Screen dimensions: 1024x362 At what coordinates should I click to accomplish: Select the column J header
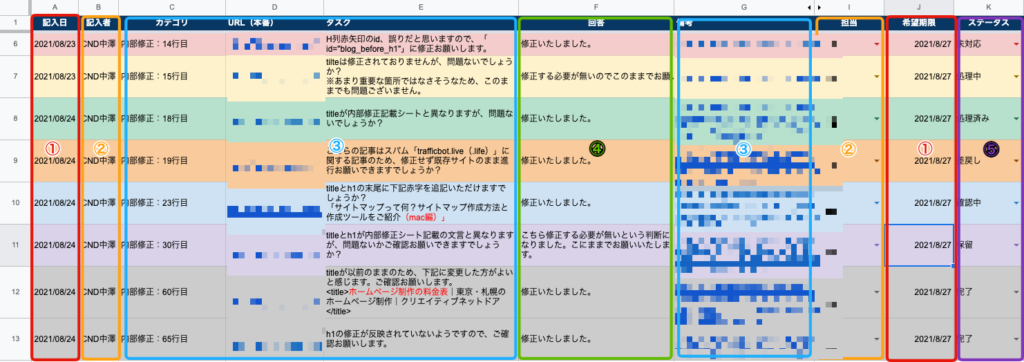click(x=919, y=7)
